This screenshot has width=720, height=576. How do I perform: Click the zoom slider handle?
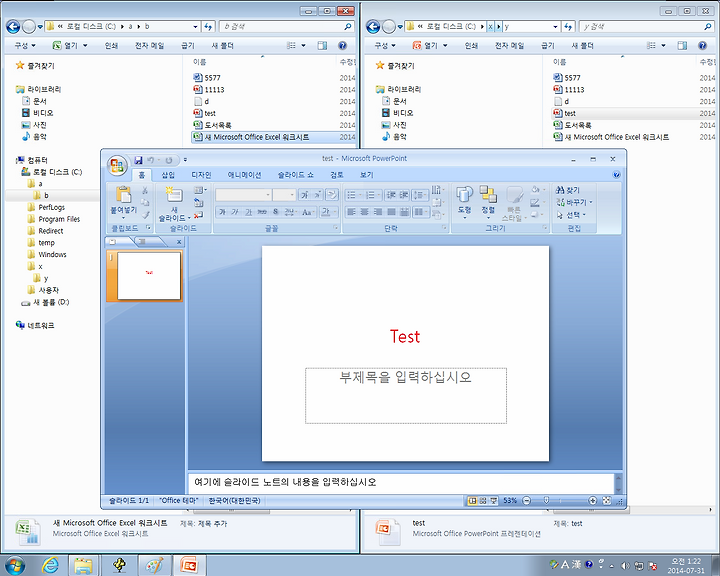[x=546, y=501]
